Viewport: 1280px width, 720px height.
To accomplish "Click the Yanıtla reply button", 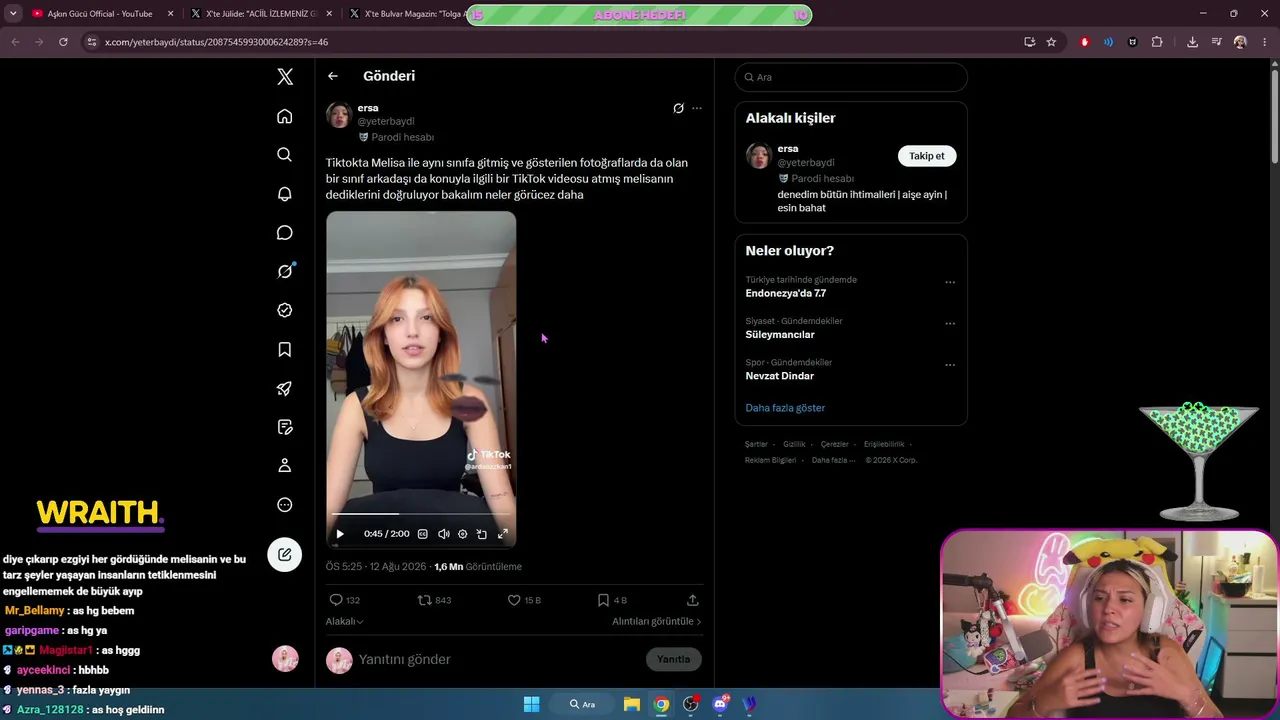I will pos(674,659).
